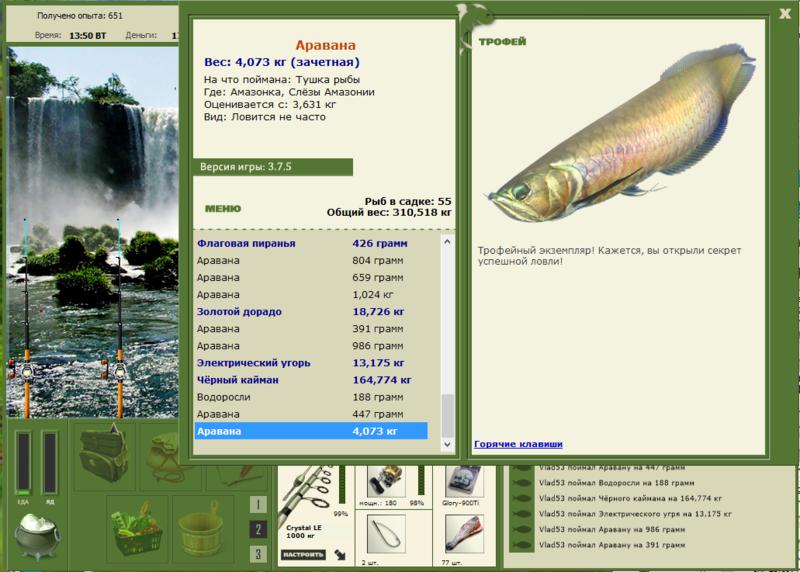The height and width of the screenshot is (572, 800).
Task: Open the МЕНЮ menu
Action: [x=223, y=208]
